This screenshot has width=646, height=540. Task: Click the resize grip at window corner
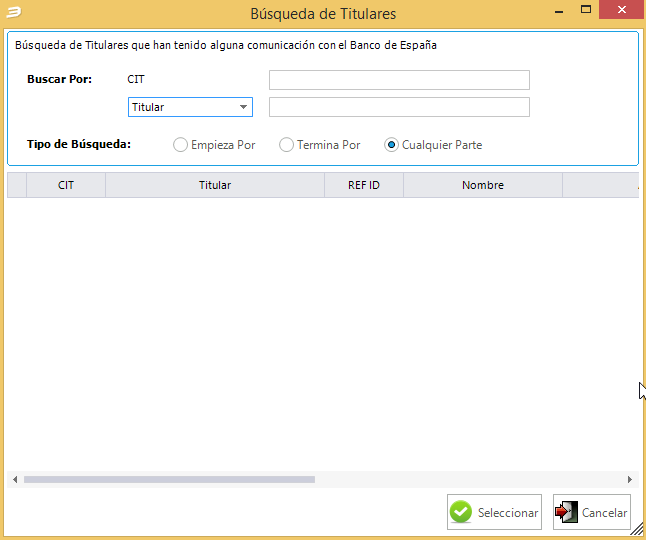(x=638, y=532)
